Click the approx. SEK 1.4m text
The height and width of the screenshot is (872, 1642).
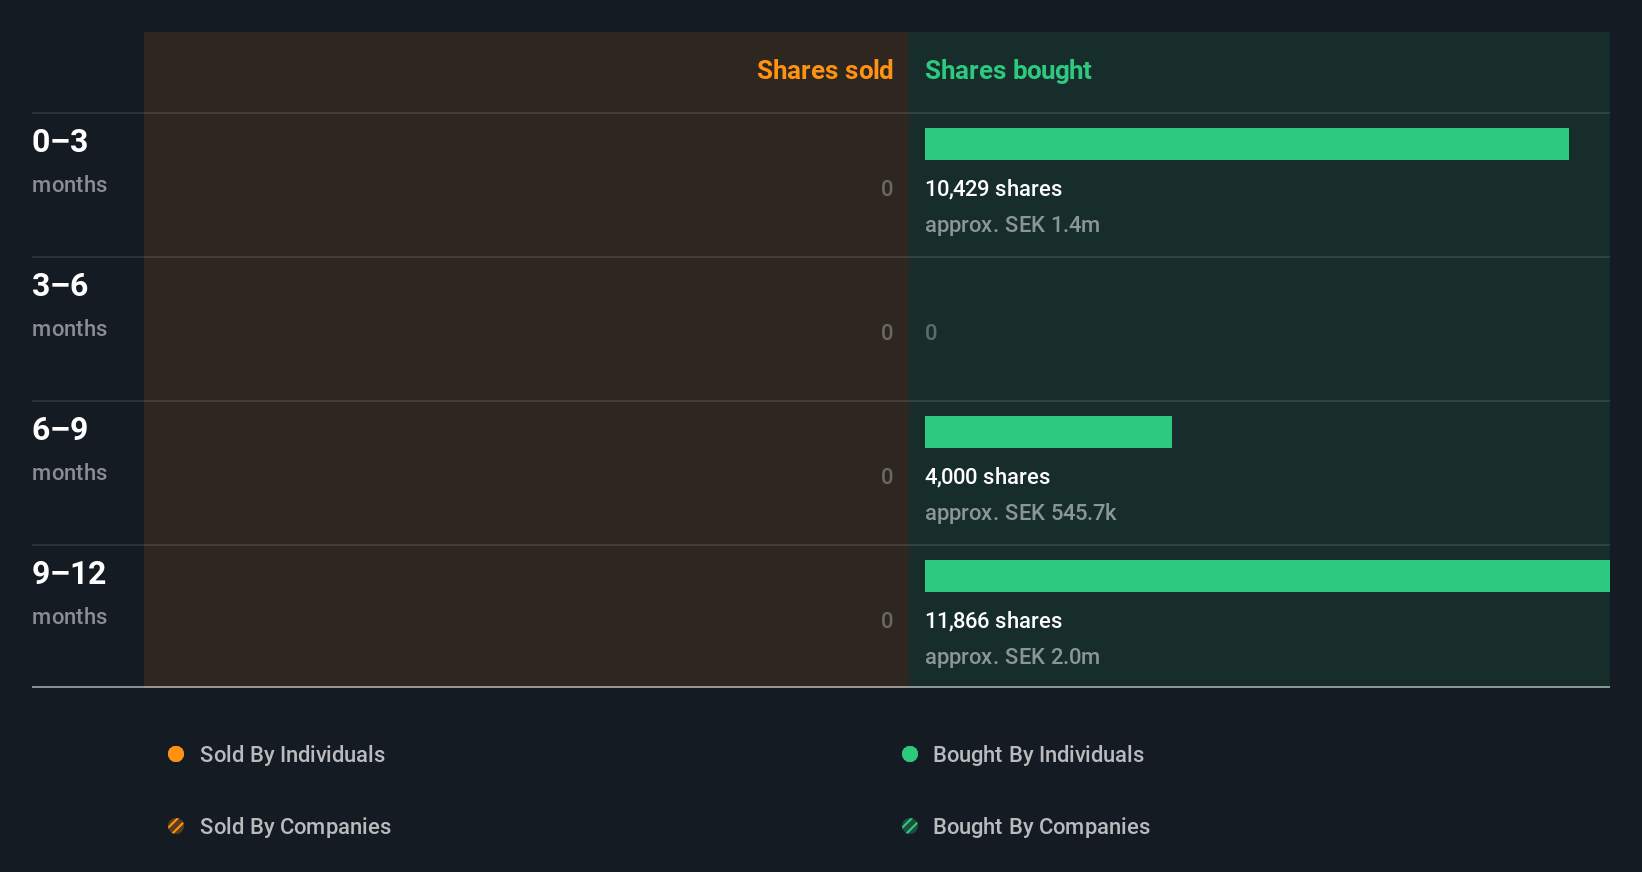[1012, 224]
